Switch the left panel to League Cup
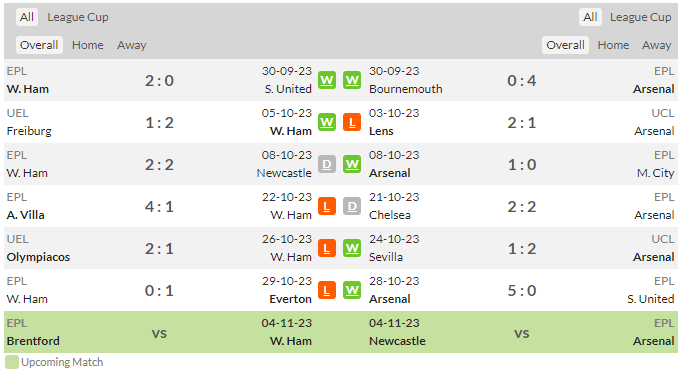Viewport: 680px width, 386px height. point(78,17)
